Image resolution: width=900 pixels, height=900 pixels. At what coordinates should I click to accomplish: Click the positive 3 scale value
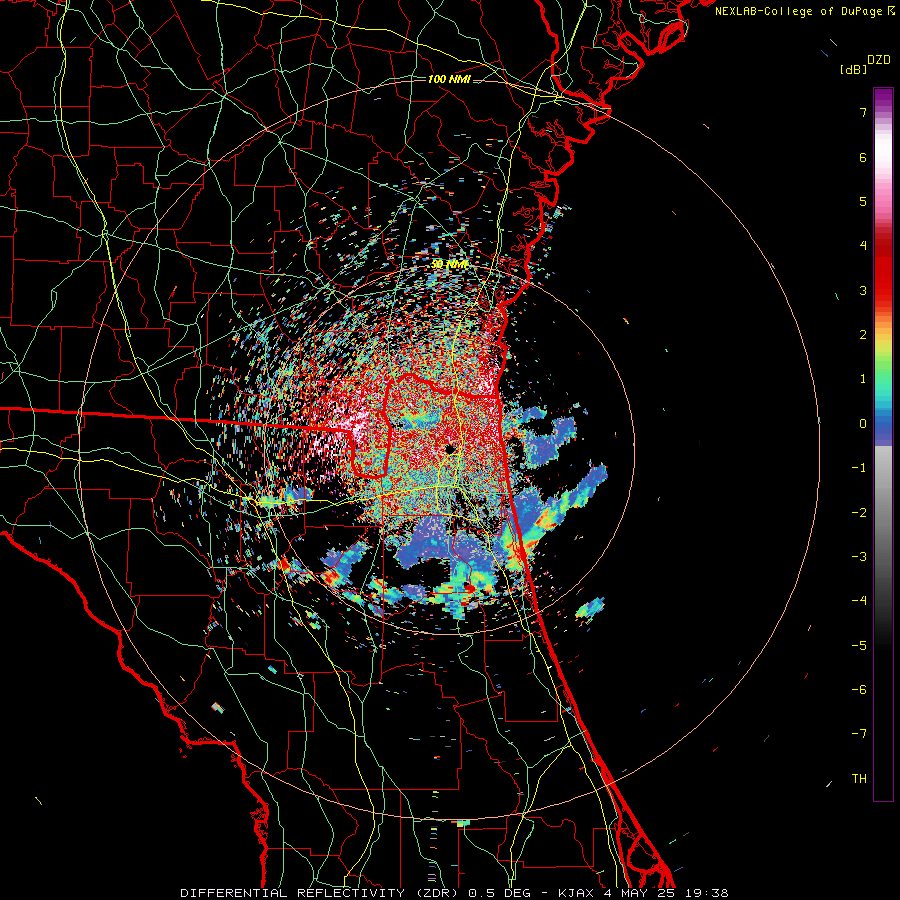pyautogui.click(x=863, y=290)
